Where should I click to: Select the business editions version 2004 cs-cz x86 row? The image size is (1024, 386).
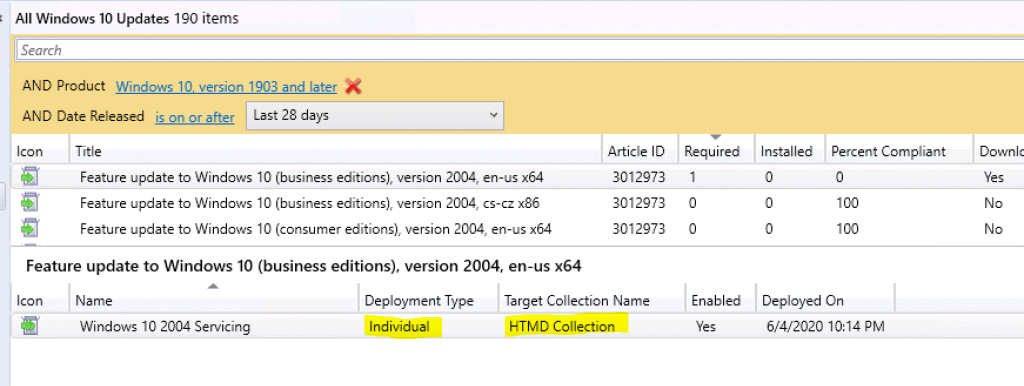[x=518, y=203]
